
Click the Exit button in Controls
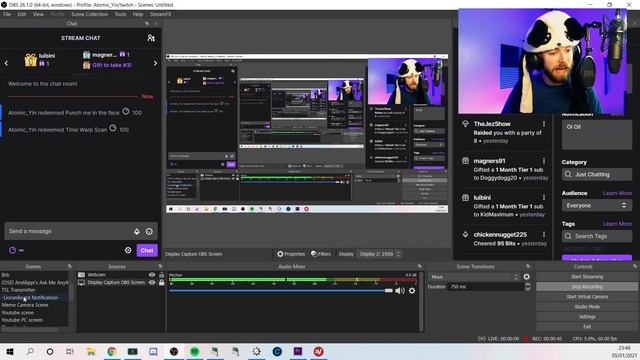tap(587, 327)
